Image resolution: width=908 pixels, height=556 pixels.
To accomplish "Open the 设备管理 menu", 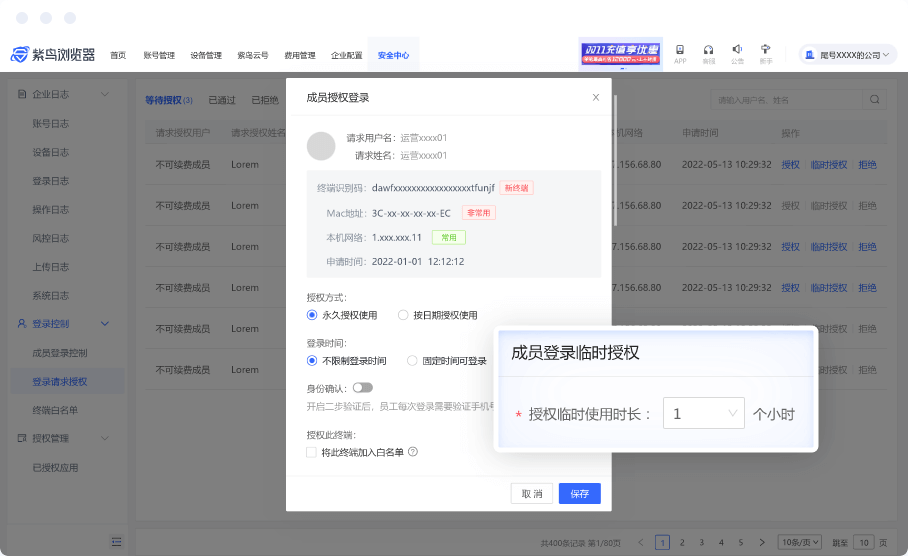I will (x=206, y=56).
